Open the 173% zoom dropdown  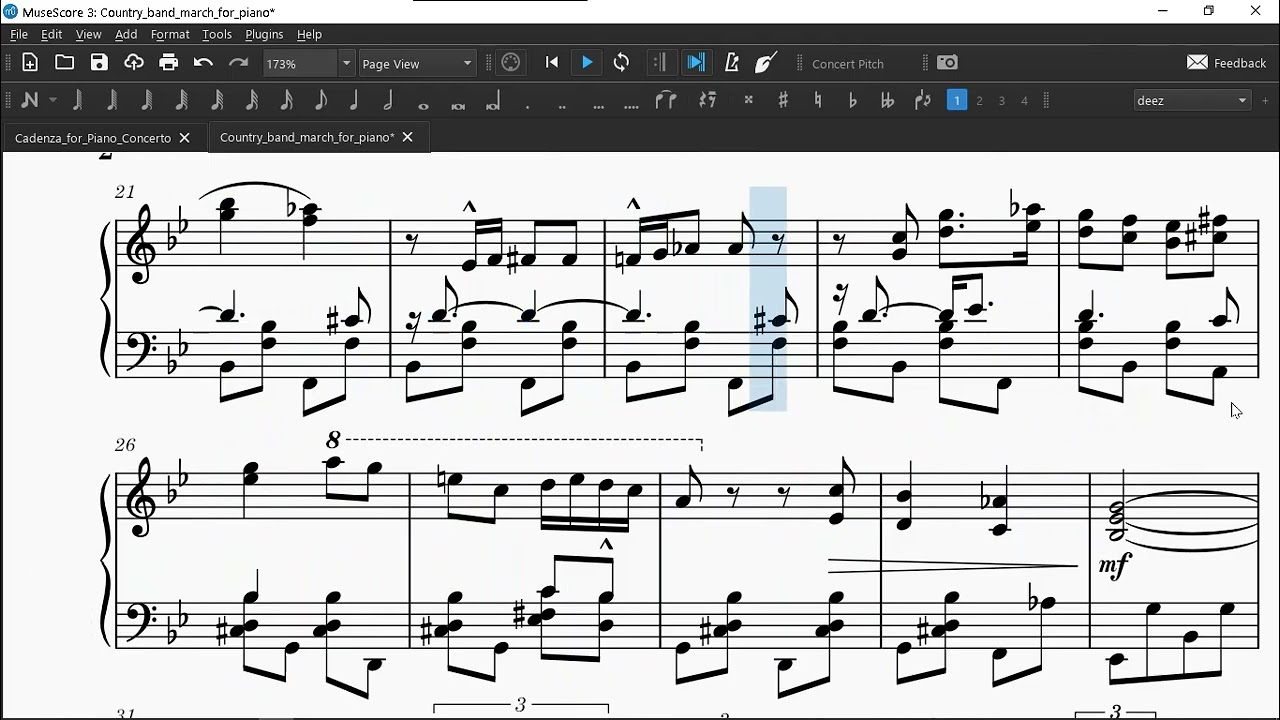coord(346,63)
